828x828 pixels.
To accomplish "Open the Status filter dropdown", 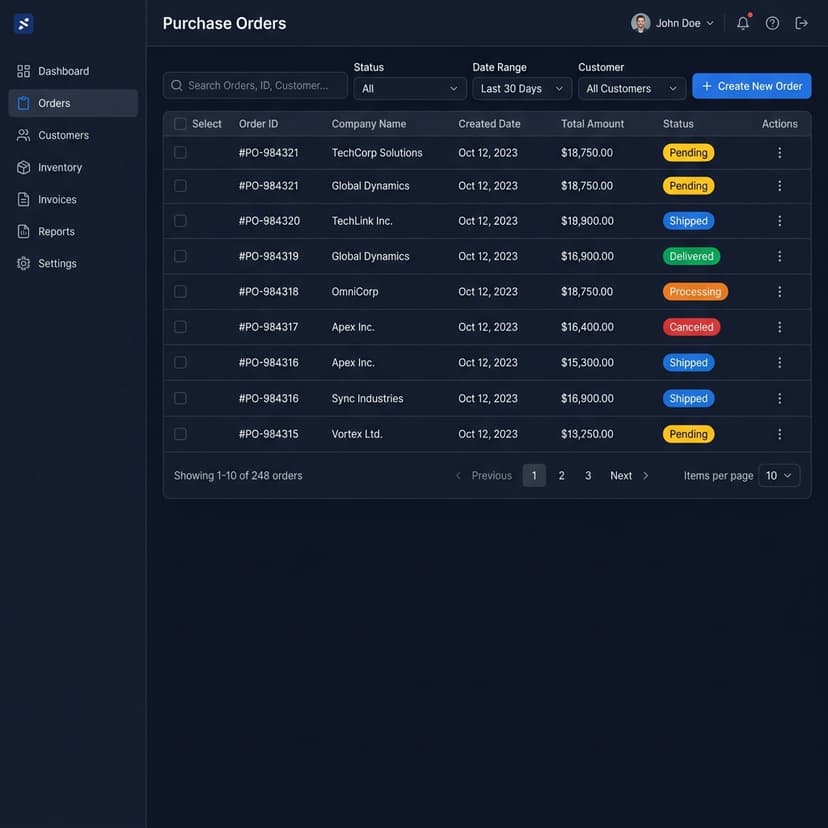I will (x=410, y=89).
